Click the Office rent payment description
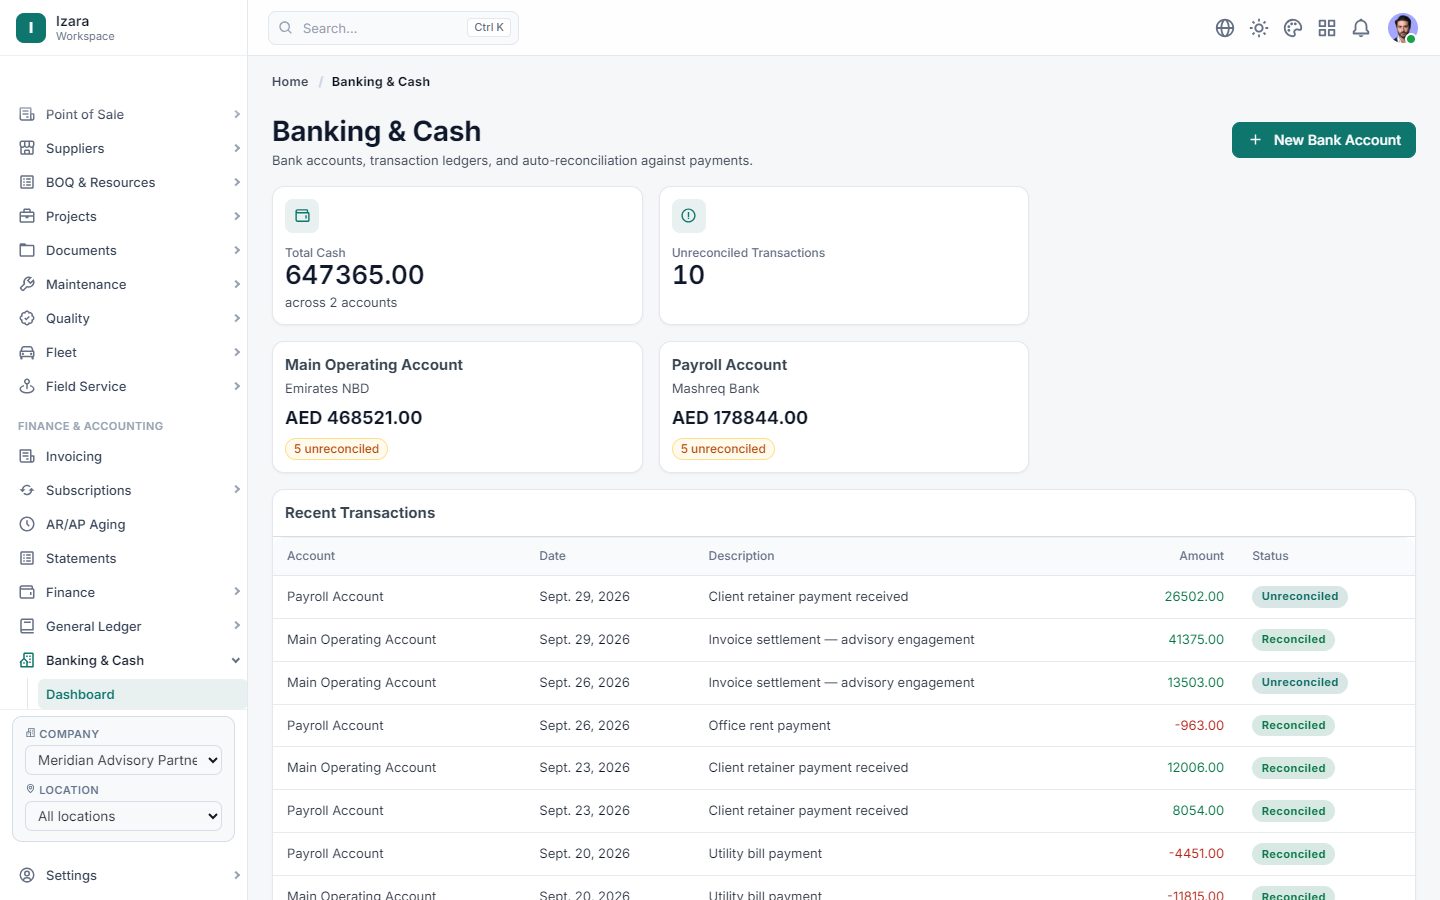 point(769,726)
